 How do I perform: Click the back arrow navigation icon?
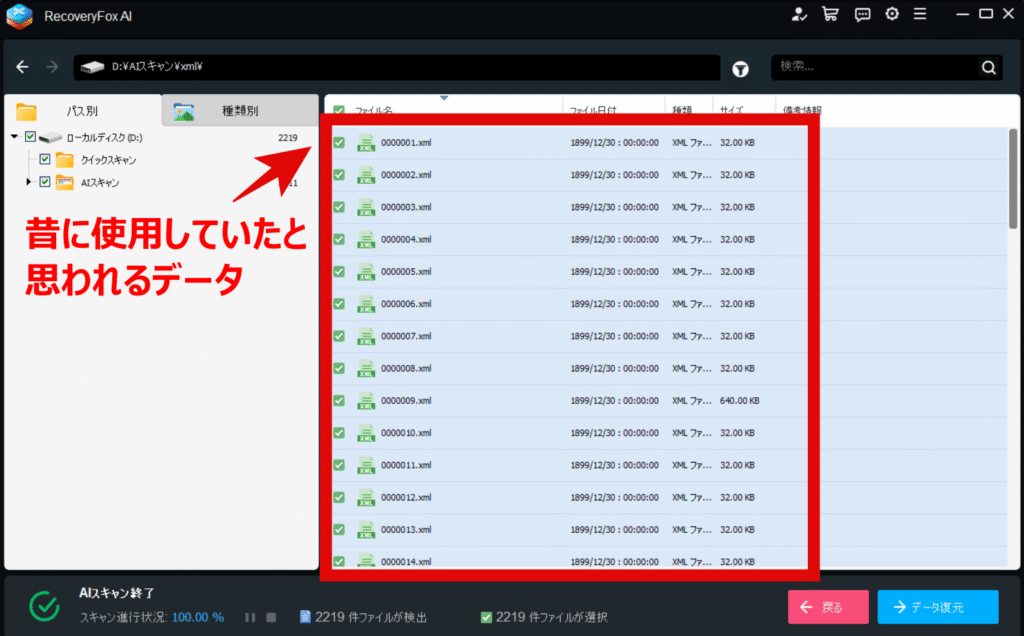coord(22,67)
